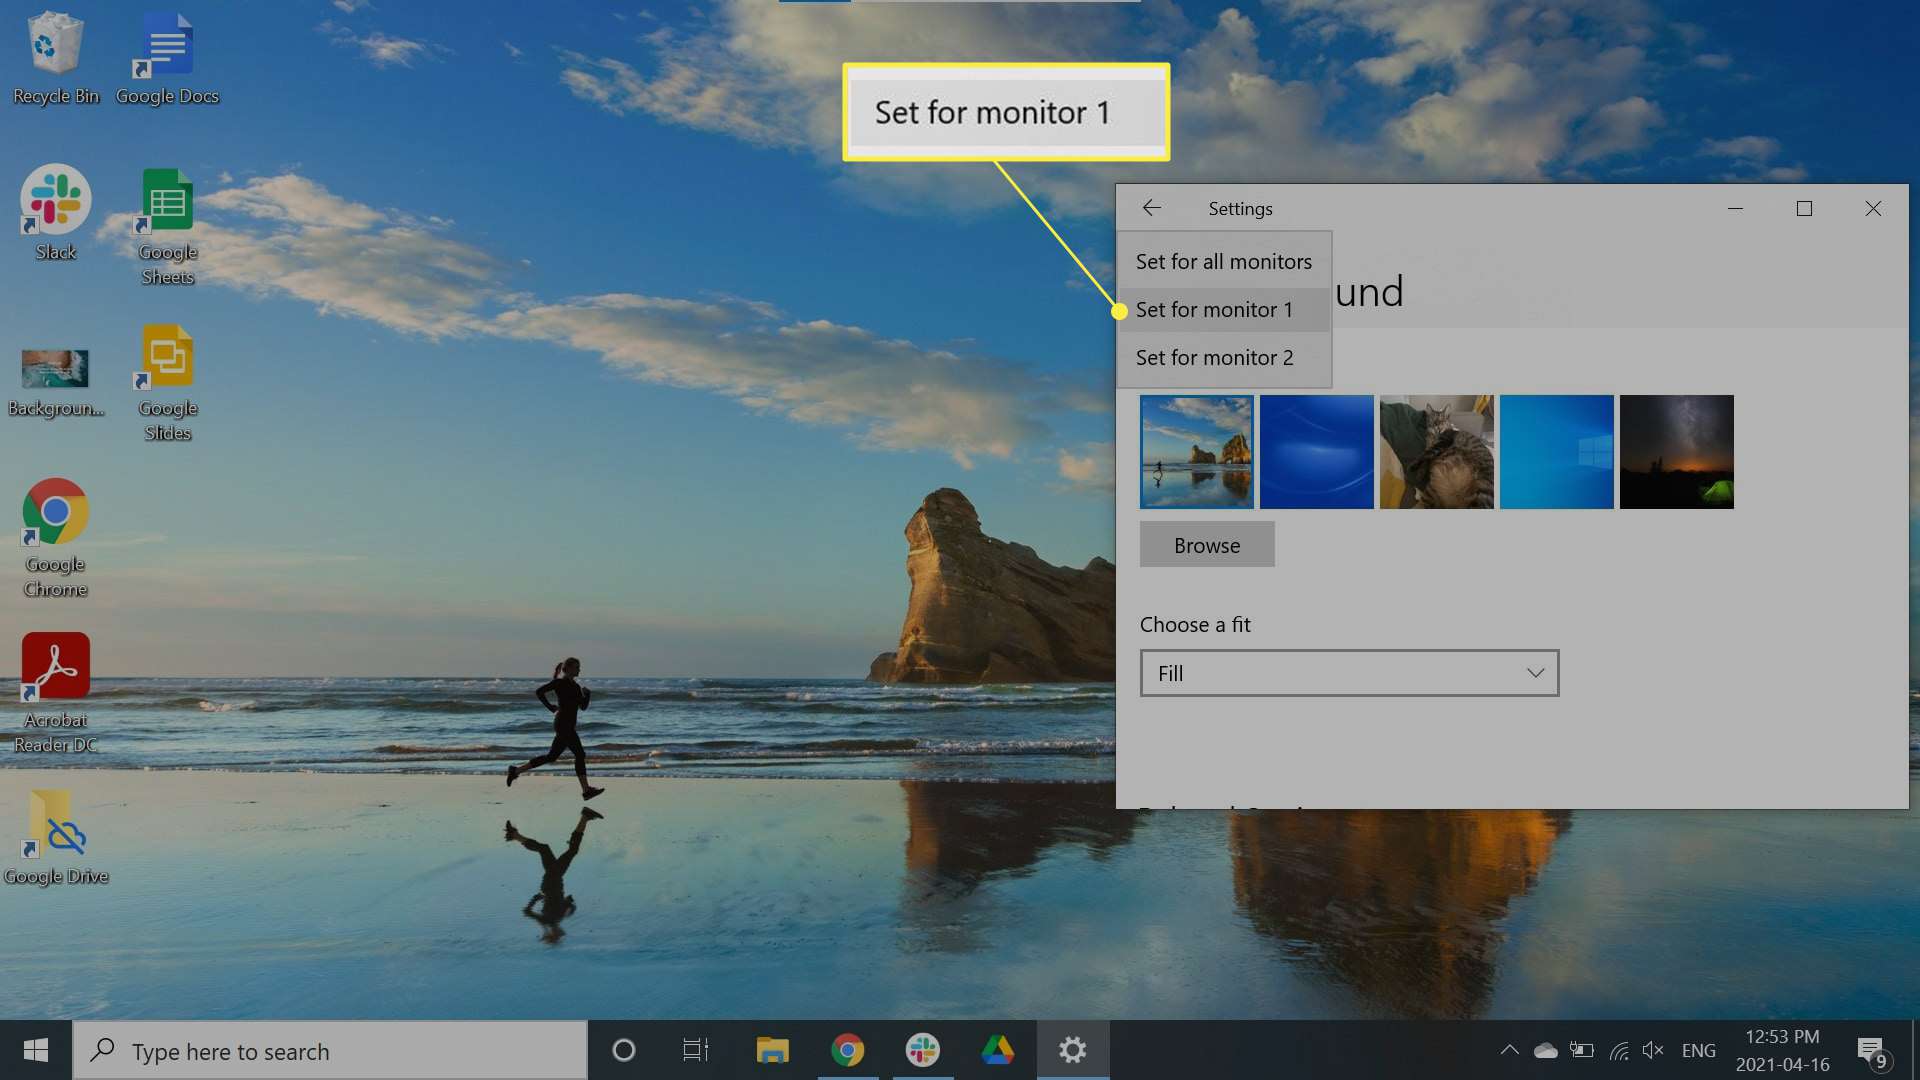The width and height of the screenshot is (1920, 1080).
Task: Select 'Set for all monitors' option
Action: (1224, 260)
